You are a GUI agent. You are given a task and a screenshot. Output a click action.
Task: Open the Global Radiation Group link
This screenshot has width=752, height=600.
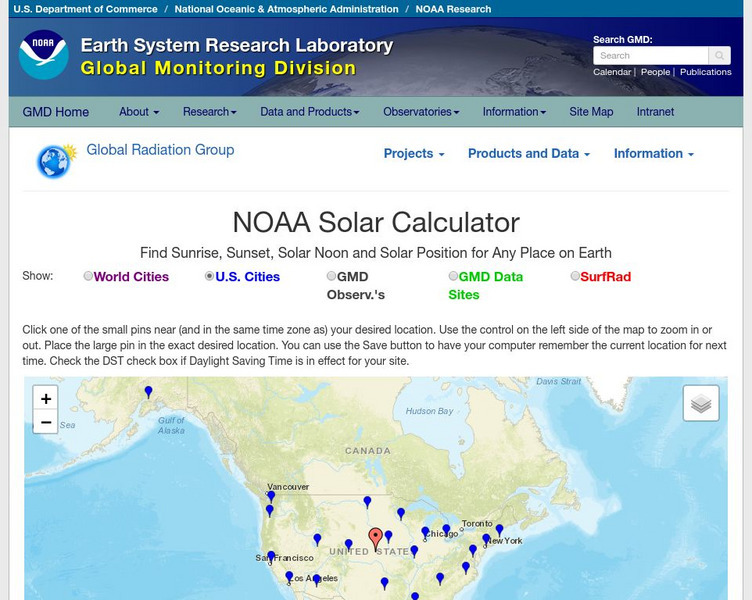pyautogui.click(x=160, y=150)
